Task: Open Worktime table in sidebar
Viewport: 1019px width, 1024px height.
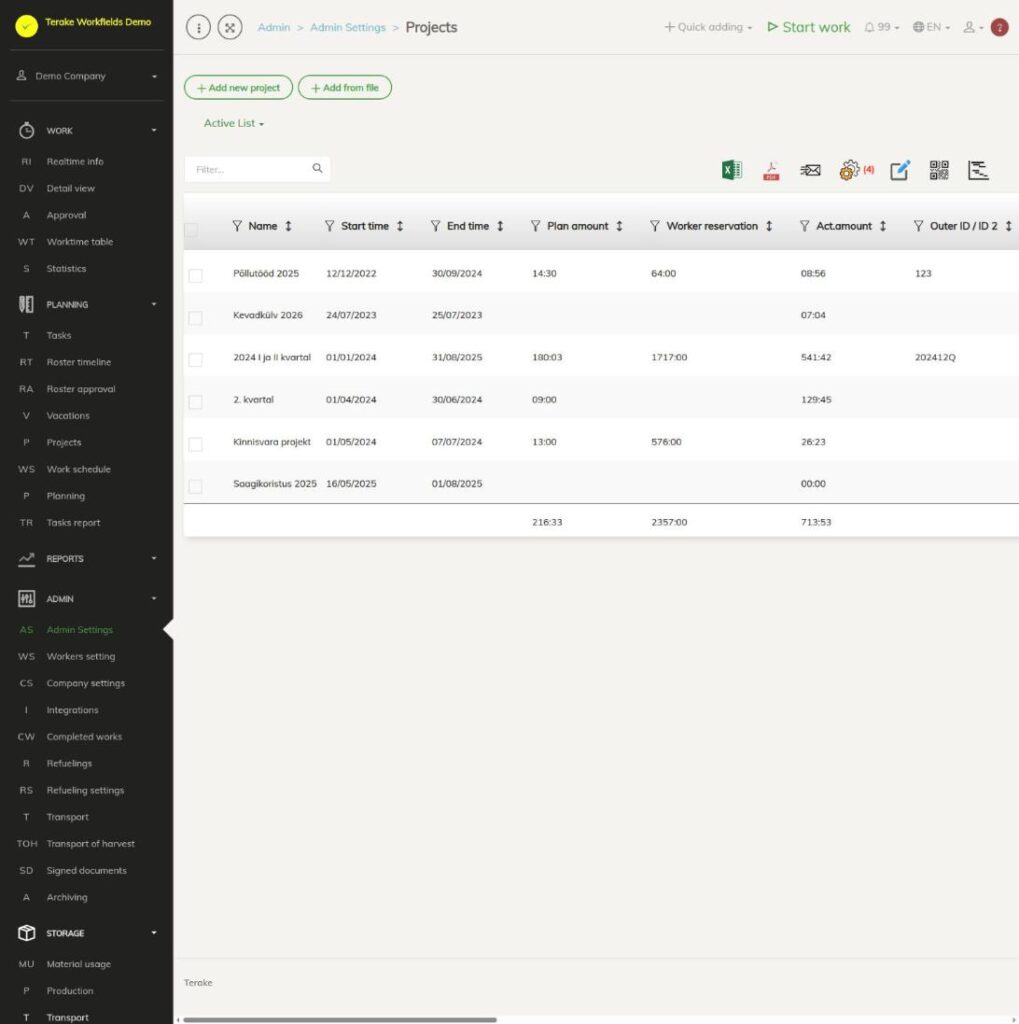Action: pos(80,242)
